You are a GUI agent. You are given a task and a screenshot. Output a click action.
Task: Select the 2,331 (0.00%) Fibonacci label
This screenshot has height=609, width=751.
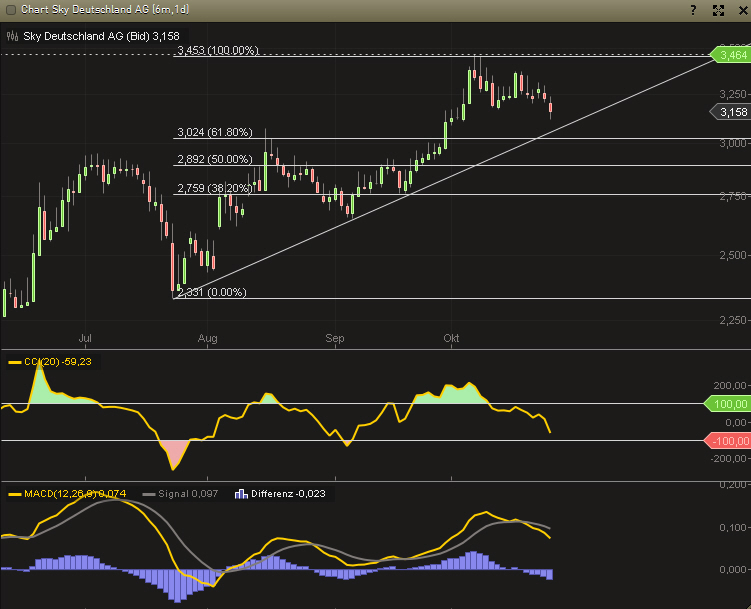pyautogui.click(x=212, y=292)
